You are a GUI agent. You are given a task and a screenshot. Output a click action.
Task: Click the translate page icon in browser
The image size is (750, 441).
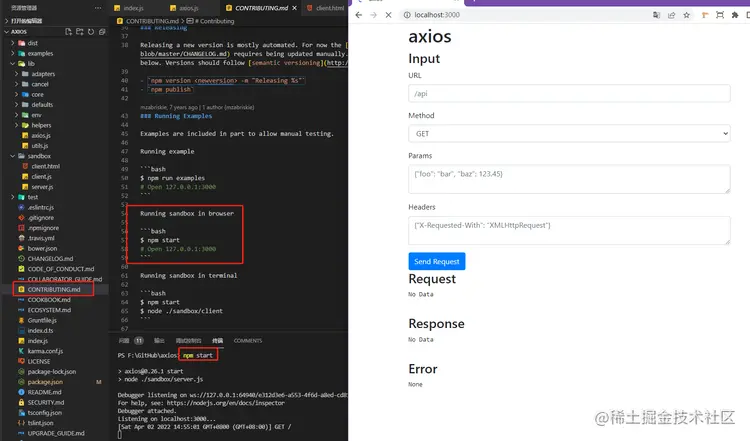click(656, 15)
